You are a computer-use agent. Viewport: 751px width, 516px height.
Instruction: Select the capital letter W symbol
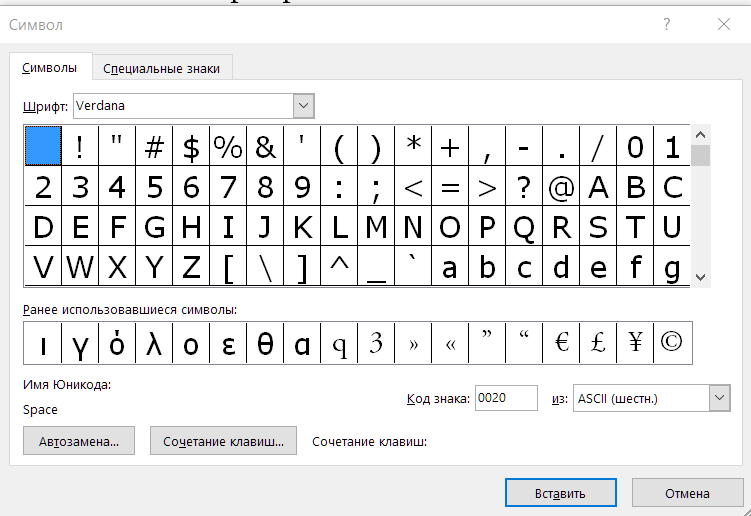pyautogui.click(x=80, y=266)
